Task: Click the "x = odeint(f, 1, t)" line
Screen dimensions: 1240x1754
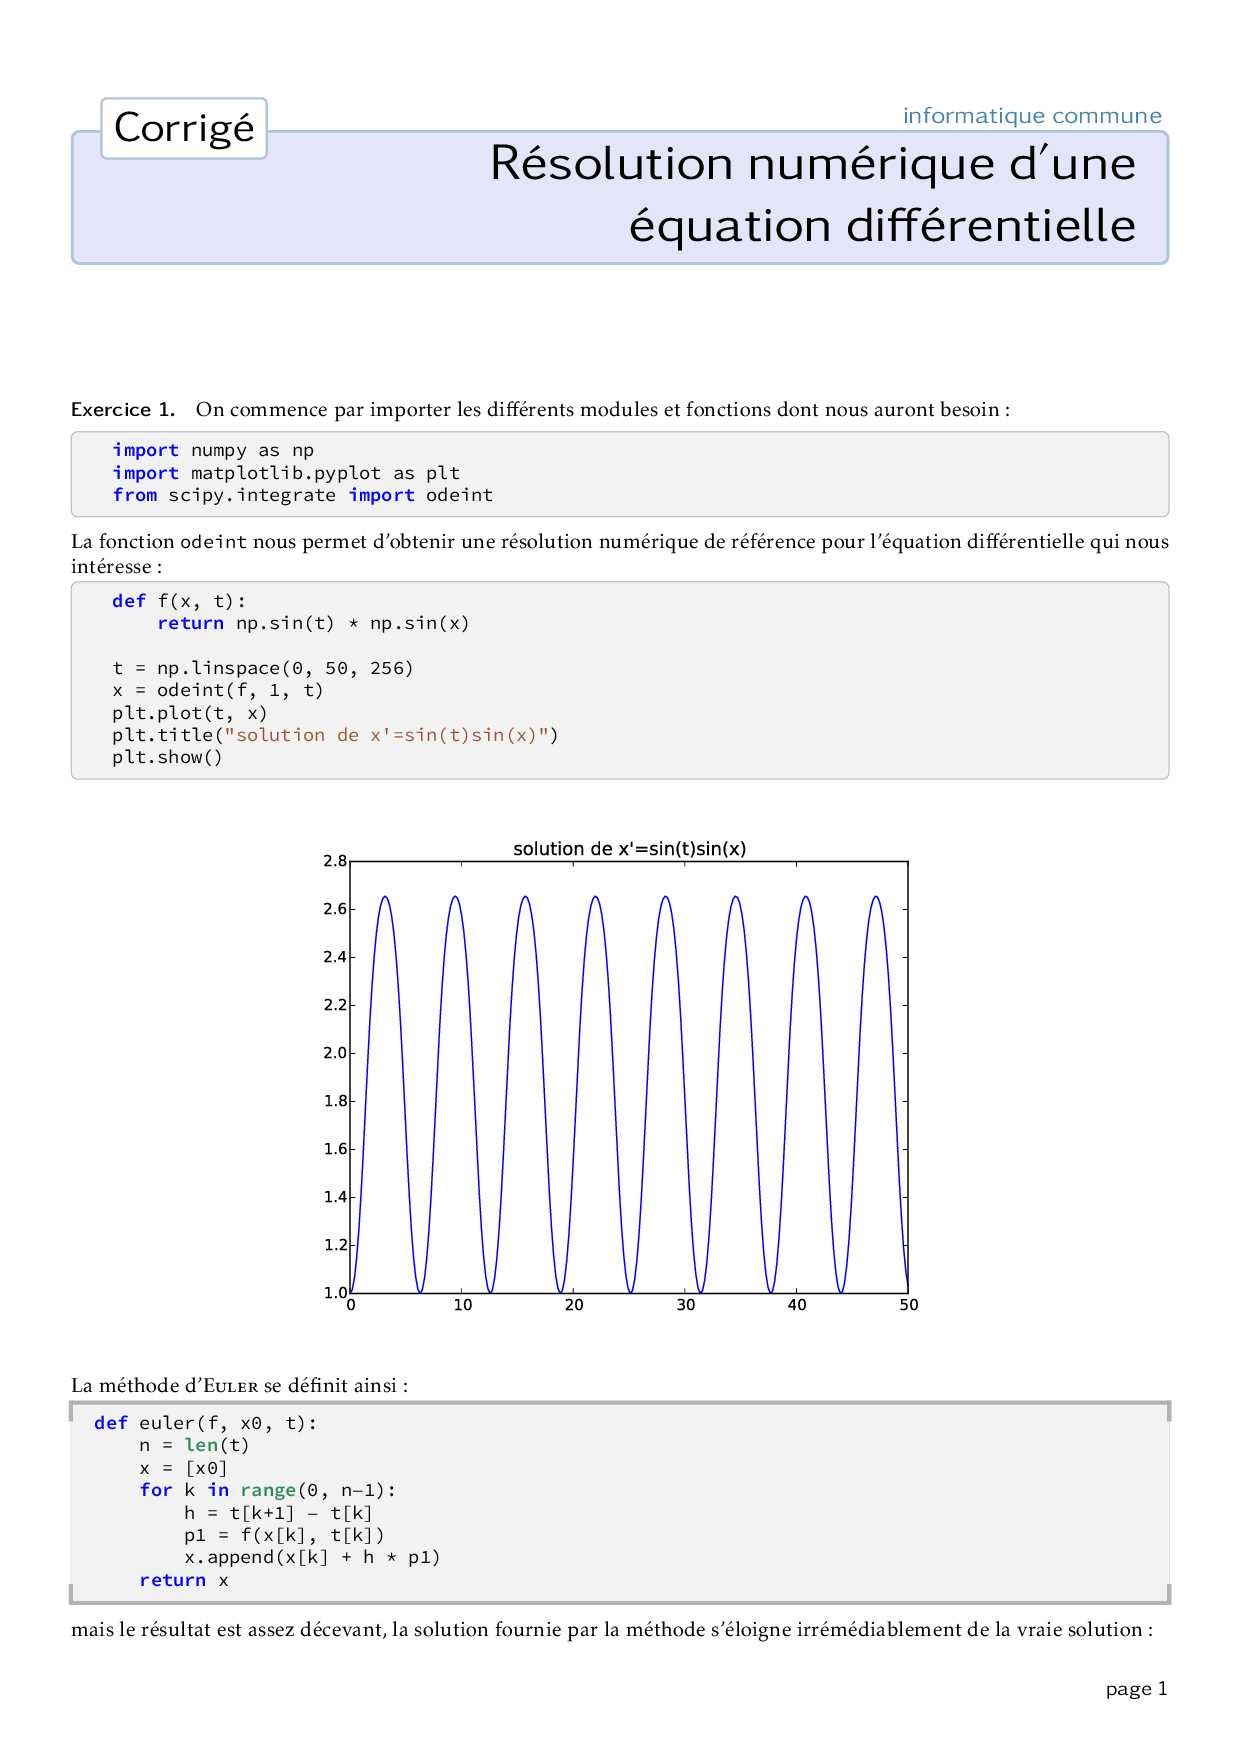Action: [218, 690]
